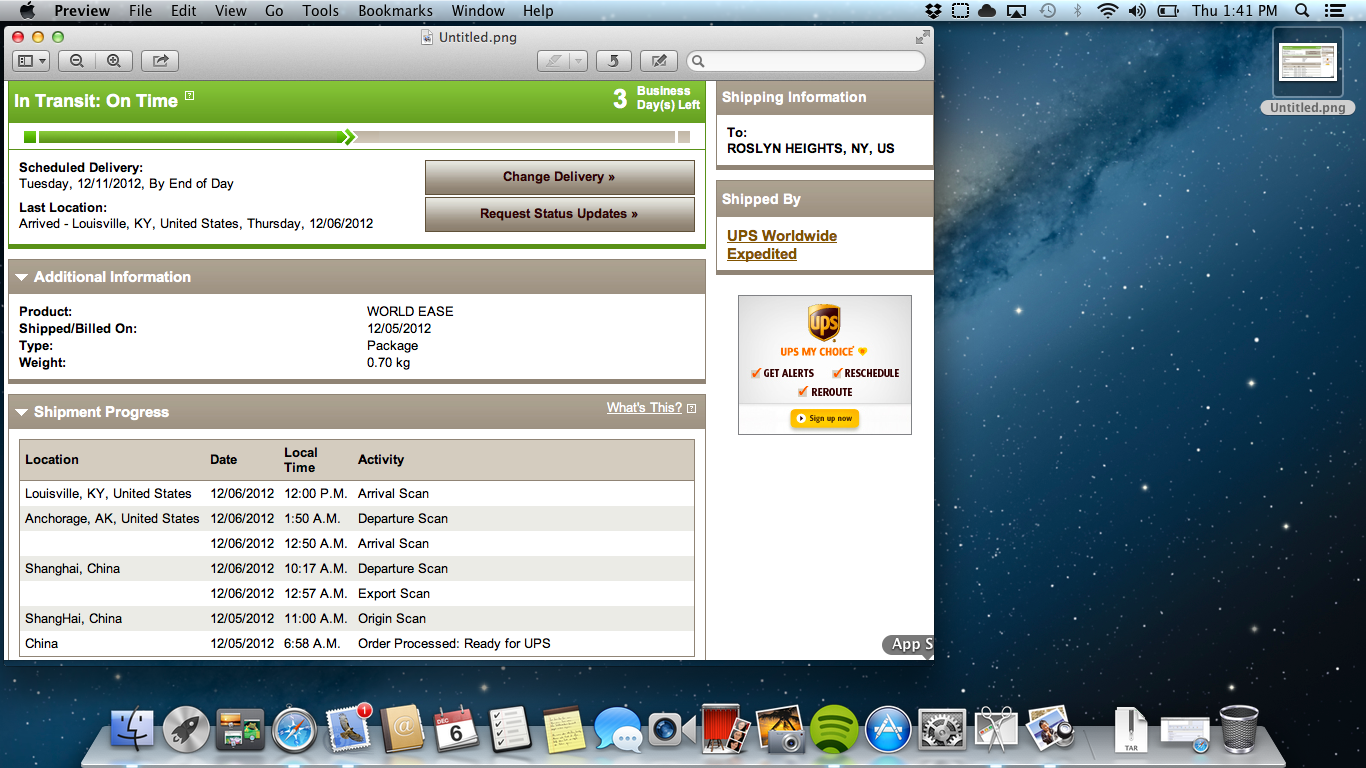Viewport: 1366px width, 768px height.
Task: Collapse the Shipment Progress section triangle
Action: [22, 412]
